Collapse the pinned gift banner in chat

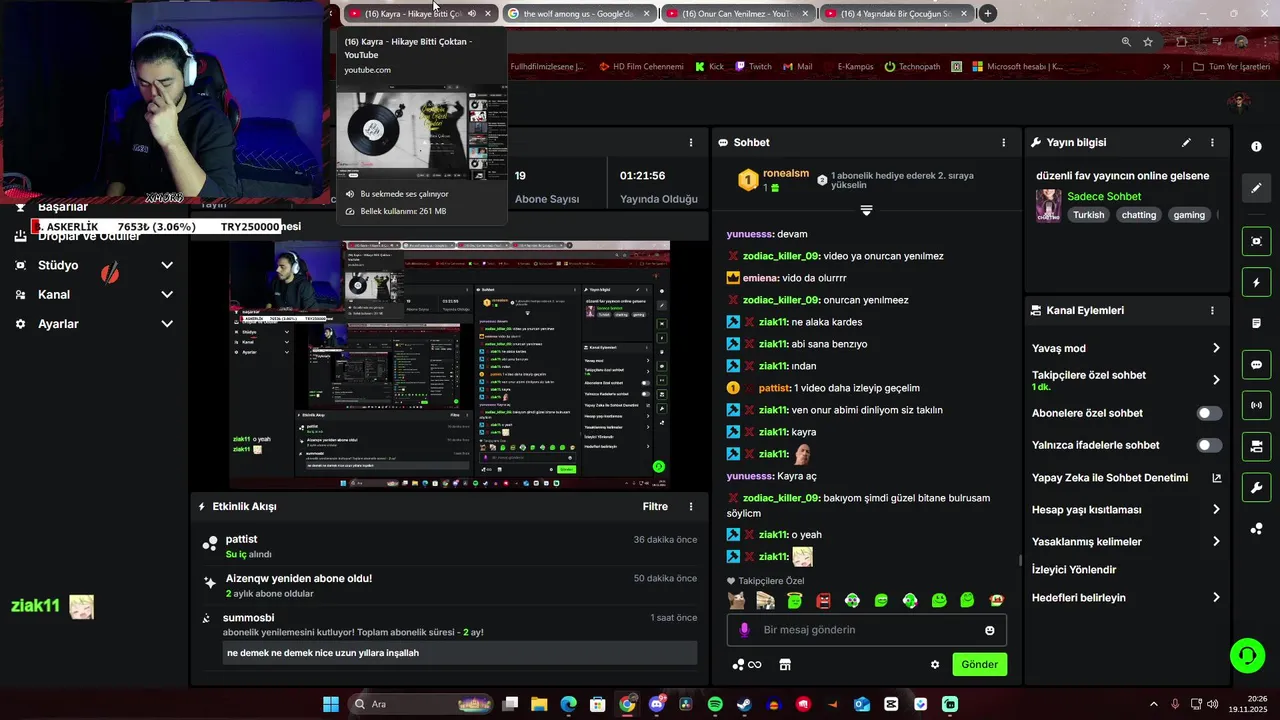[x=866, y=211]
